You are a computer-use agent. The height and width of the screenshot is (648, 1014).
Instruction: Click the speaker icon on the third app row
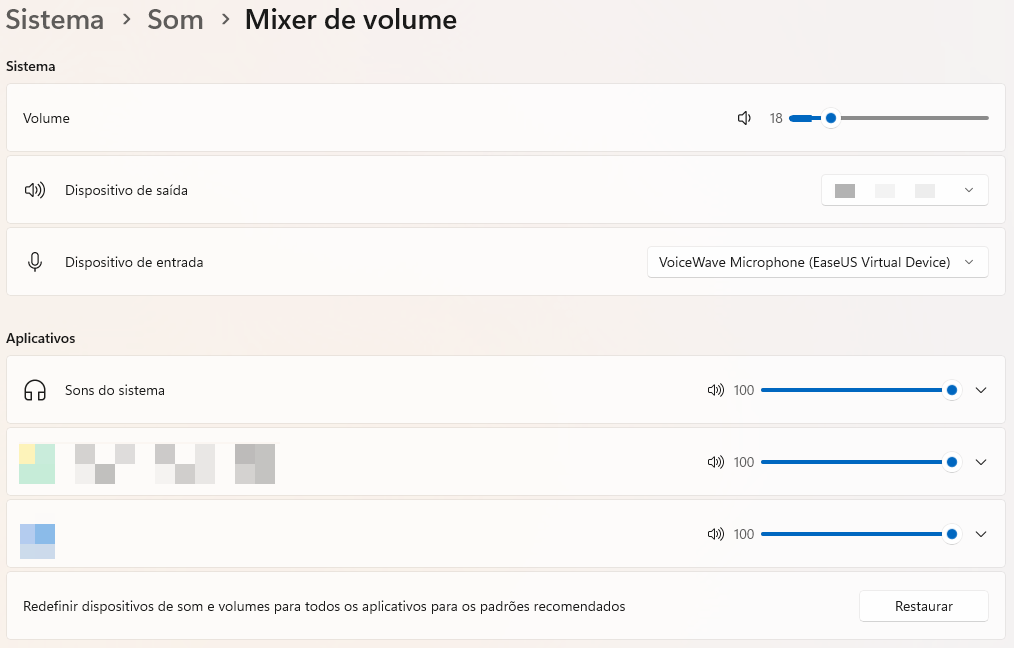[x=716, y=534]
